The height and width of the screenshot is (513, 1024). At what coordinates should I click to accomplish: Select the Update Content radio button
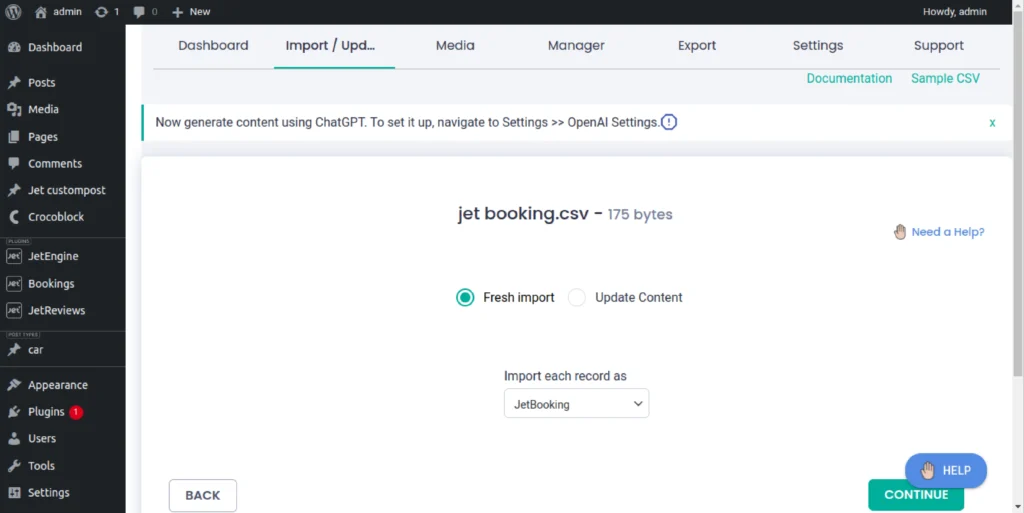pyautogui.click(x=577, y=297)
